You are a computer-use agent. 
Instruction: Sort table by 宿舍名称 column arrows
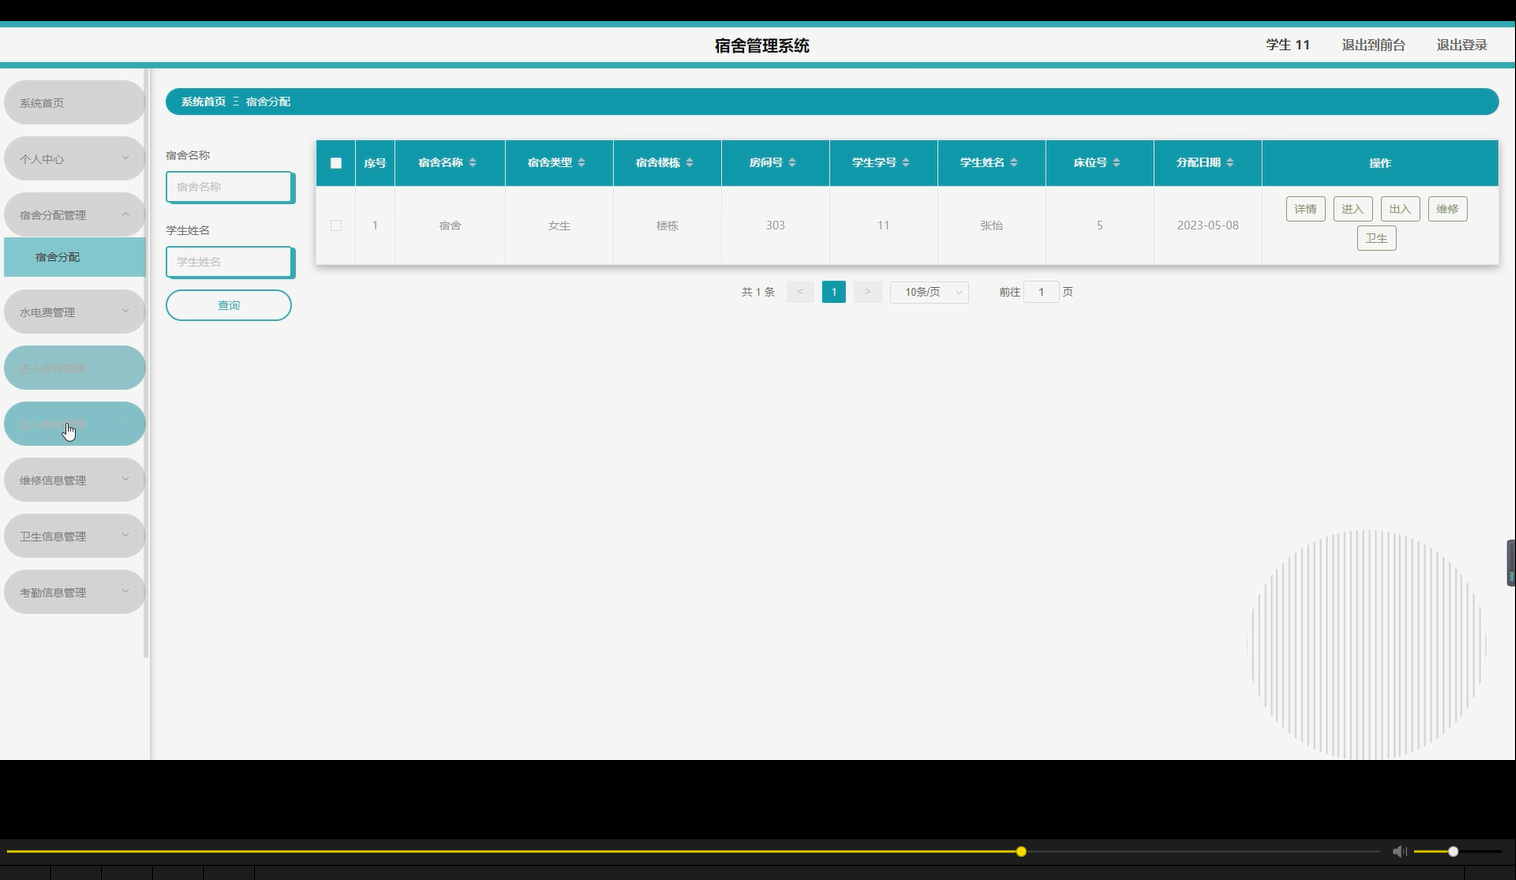tap(472, 162)
